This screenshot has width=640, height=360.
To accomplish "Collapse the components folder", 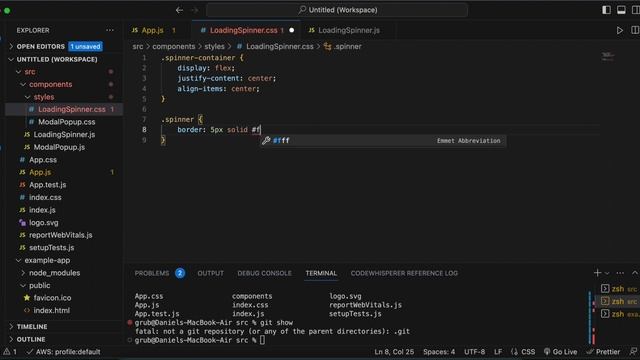I will click(51, 84).
